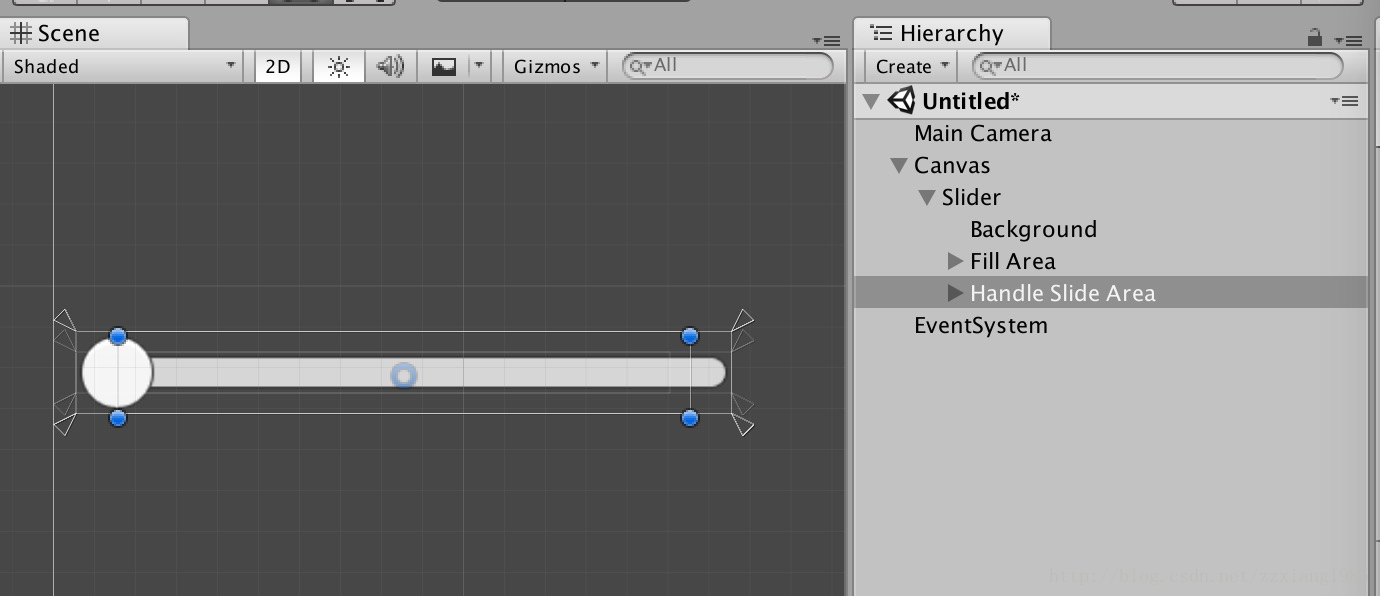Switch the Shaded draw mode
The height and width of the screenshot is (596, 1380).
[x=120, y=66]
